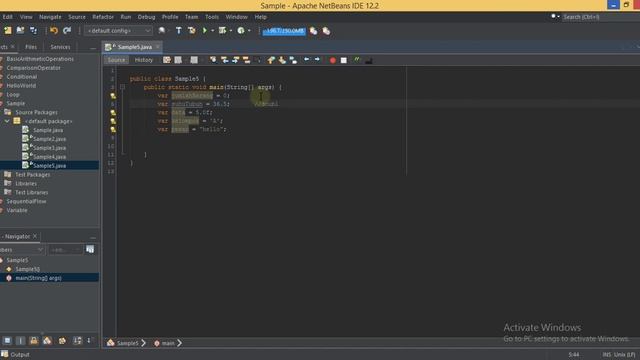Click the Debug Project icon
640x360 pixels.
(222, 31)
